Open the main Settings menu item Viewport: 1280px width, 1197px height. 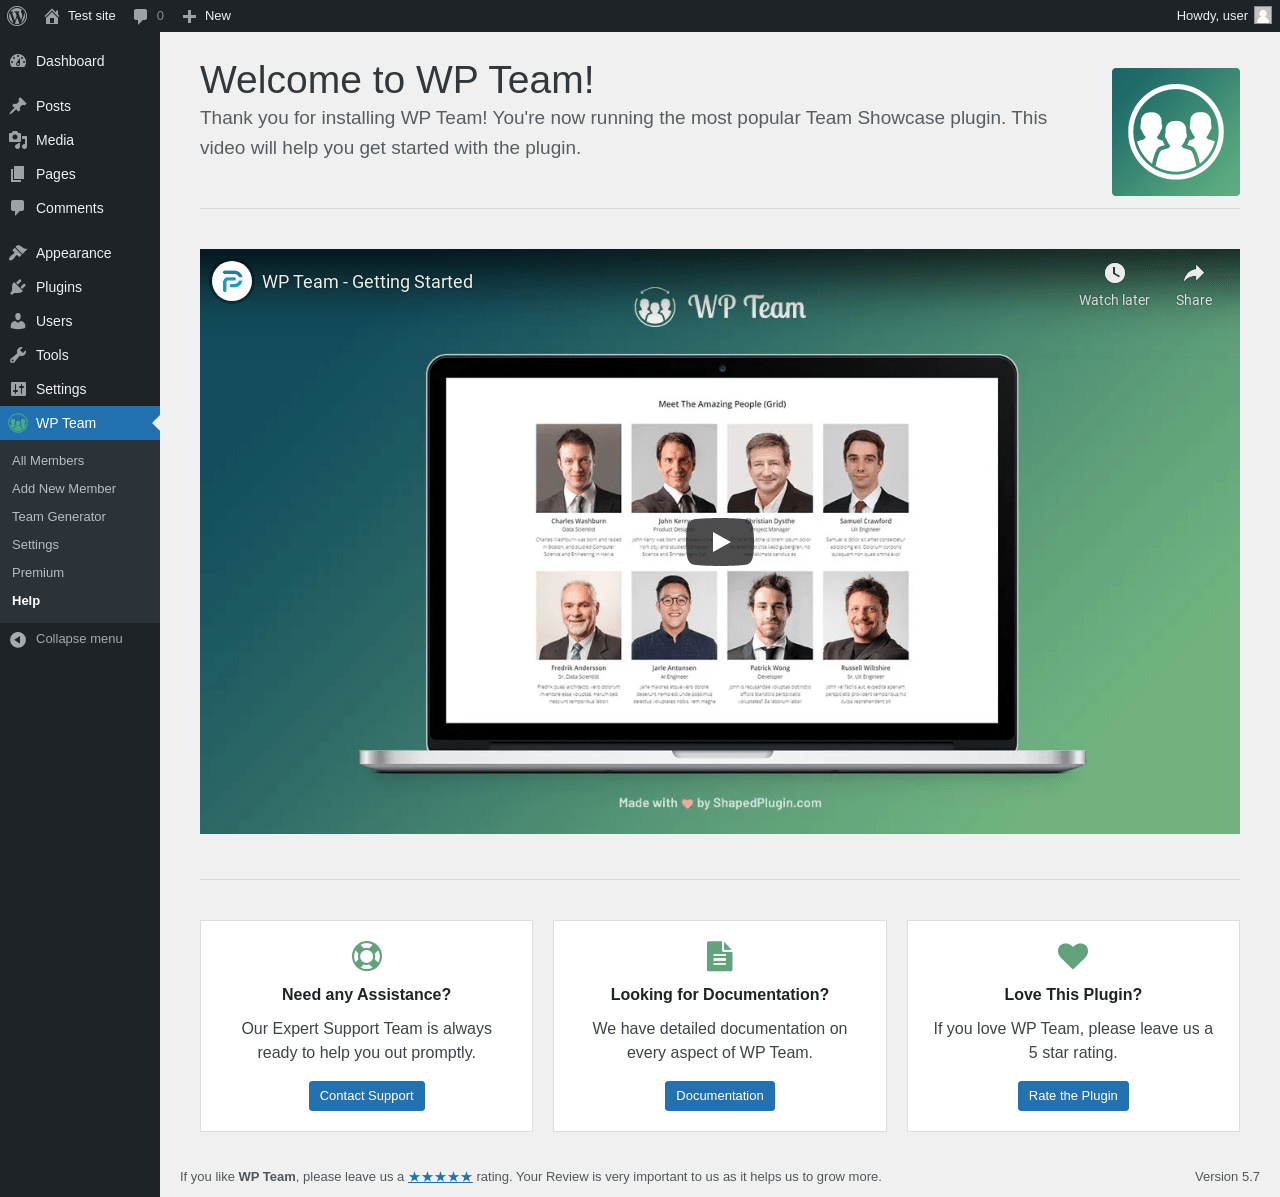[80, 389]
